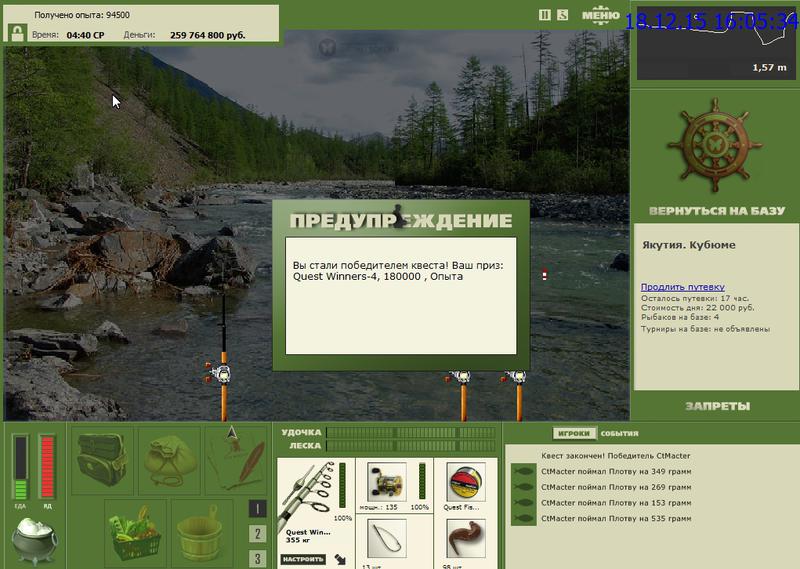Select rod slot 2

tap(257, 534)
